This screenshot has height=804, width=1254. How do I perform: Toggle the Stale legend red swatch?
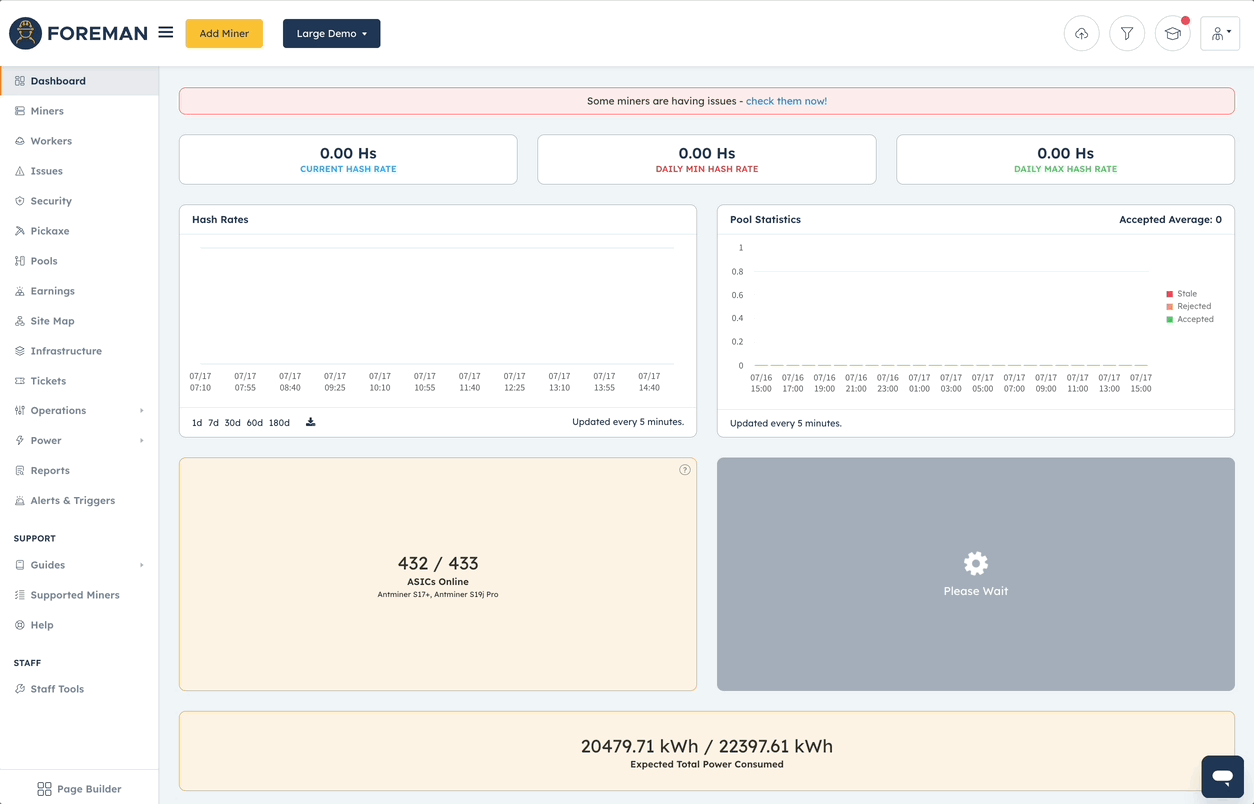click(1170, 294)
